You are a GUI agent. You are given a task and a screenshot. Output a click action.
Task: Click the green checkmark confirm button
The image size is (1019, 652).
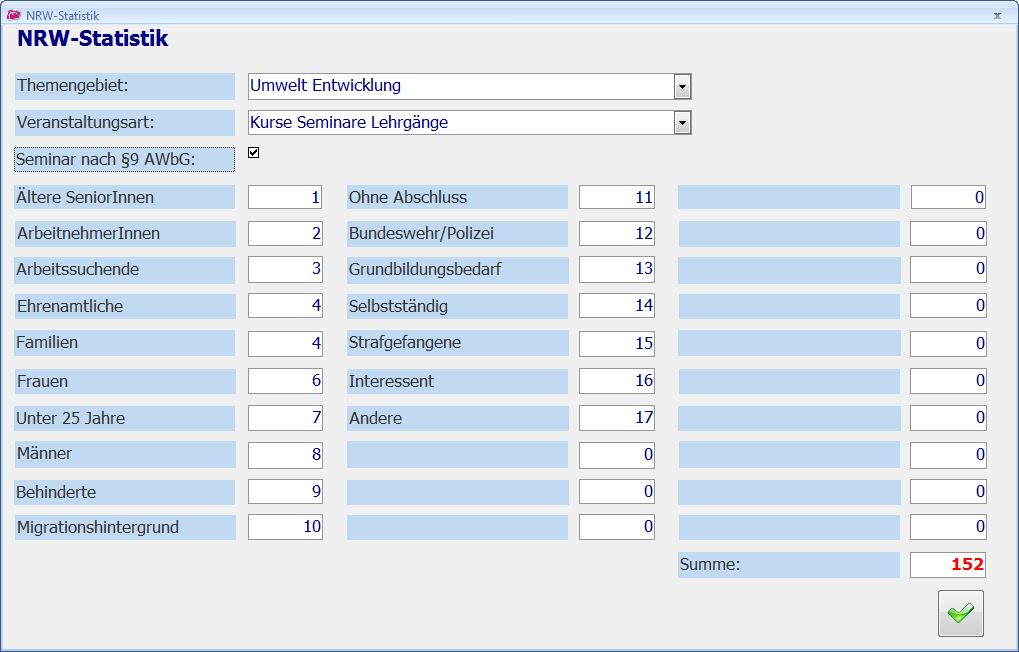[960, 613]
